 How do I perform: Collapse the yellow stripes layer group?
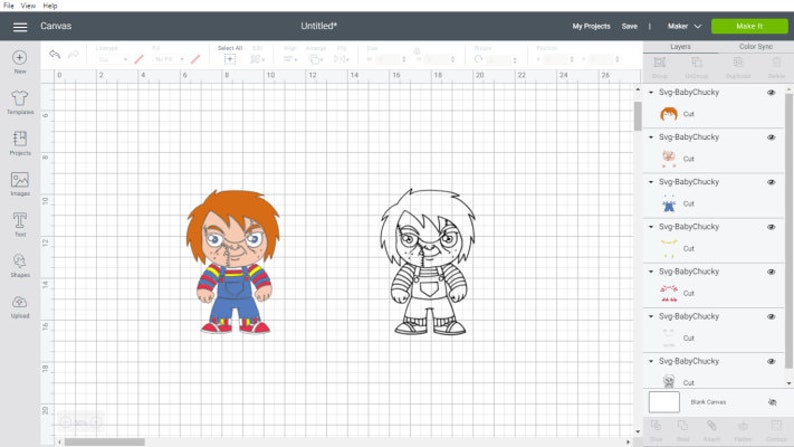[x=651, y=227]
